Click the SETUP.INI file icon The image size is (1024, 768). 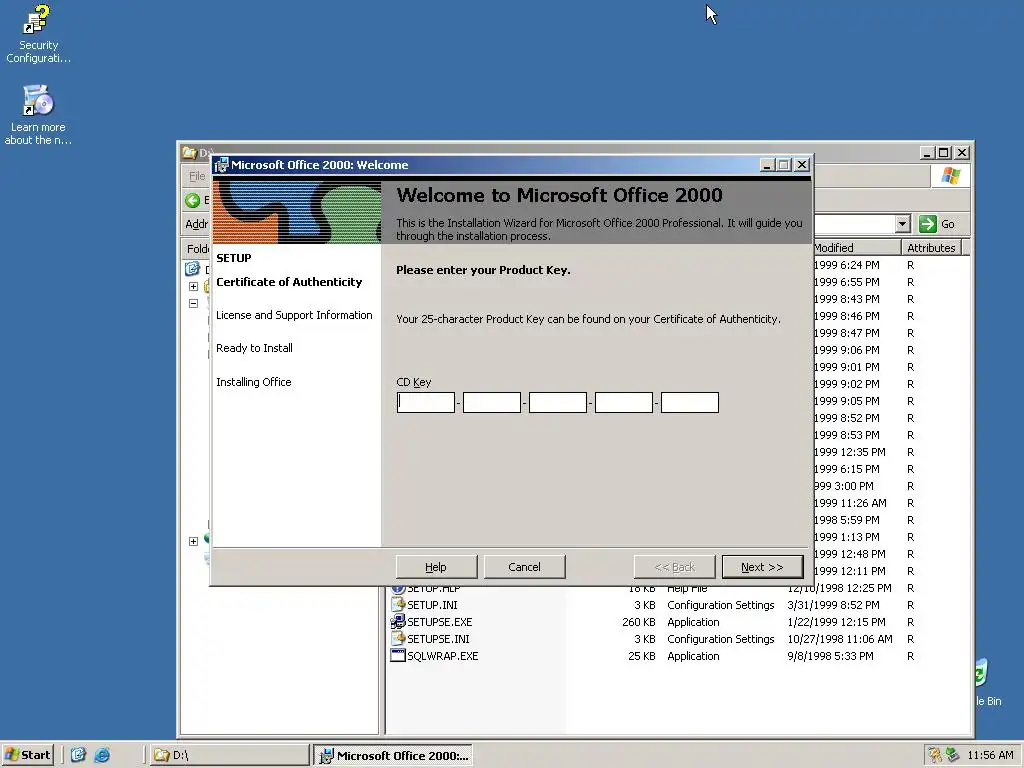[398, 605]
